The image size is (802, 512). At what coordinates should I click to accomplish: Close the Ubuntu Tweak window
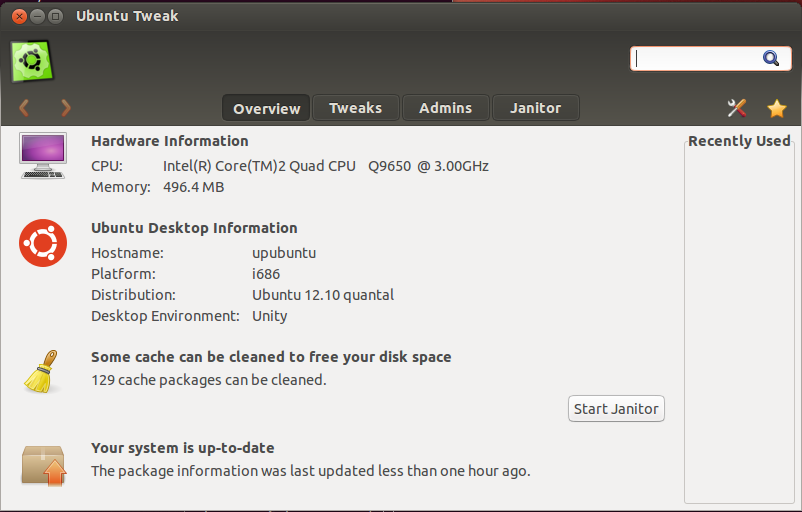click(19, 16)
